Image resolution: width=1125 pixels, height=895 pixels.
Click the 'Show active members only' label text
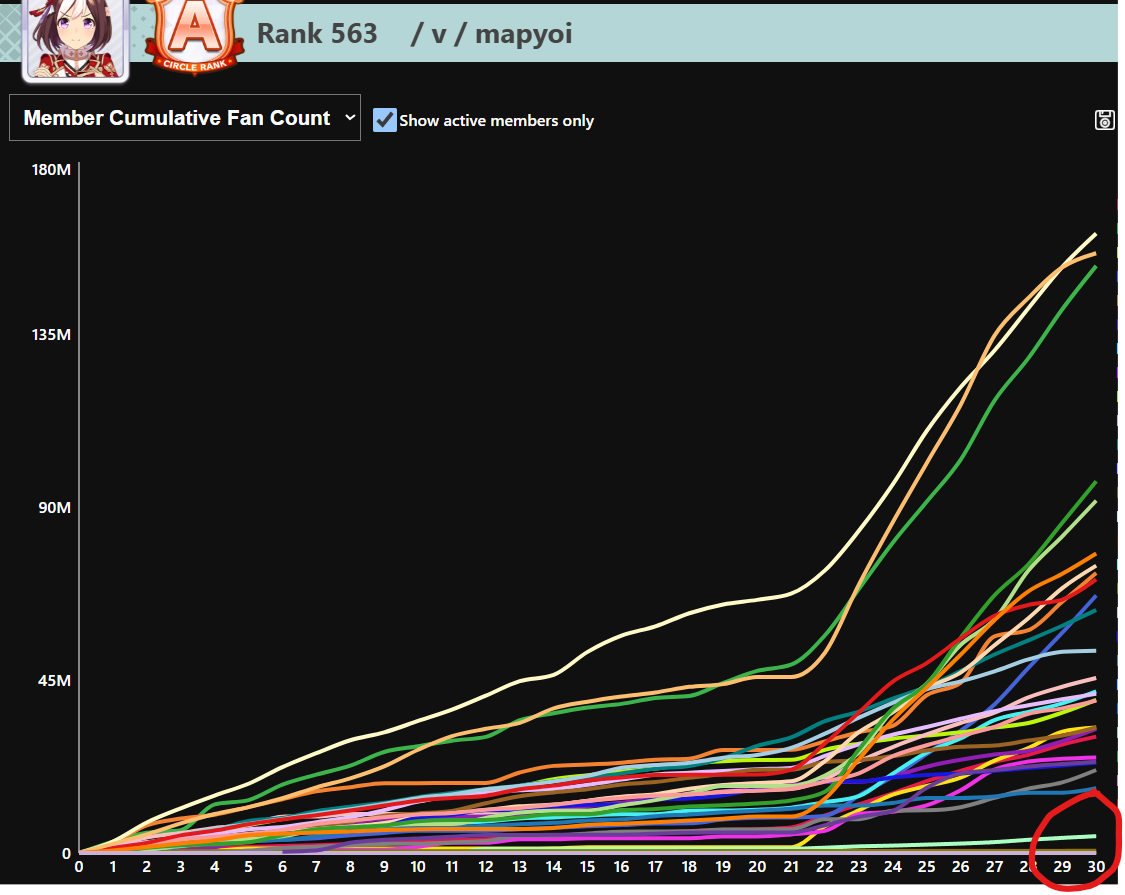pyautogui.click(x=496, y=121)
